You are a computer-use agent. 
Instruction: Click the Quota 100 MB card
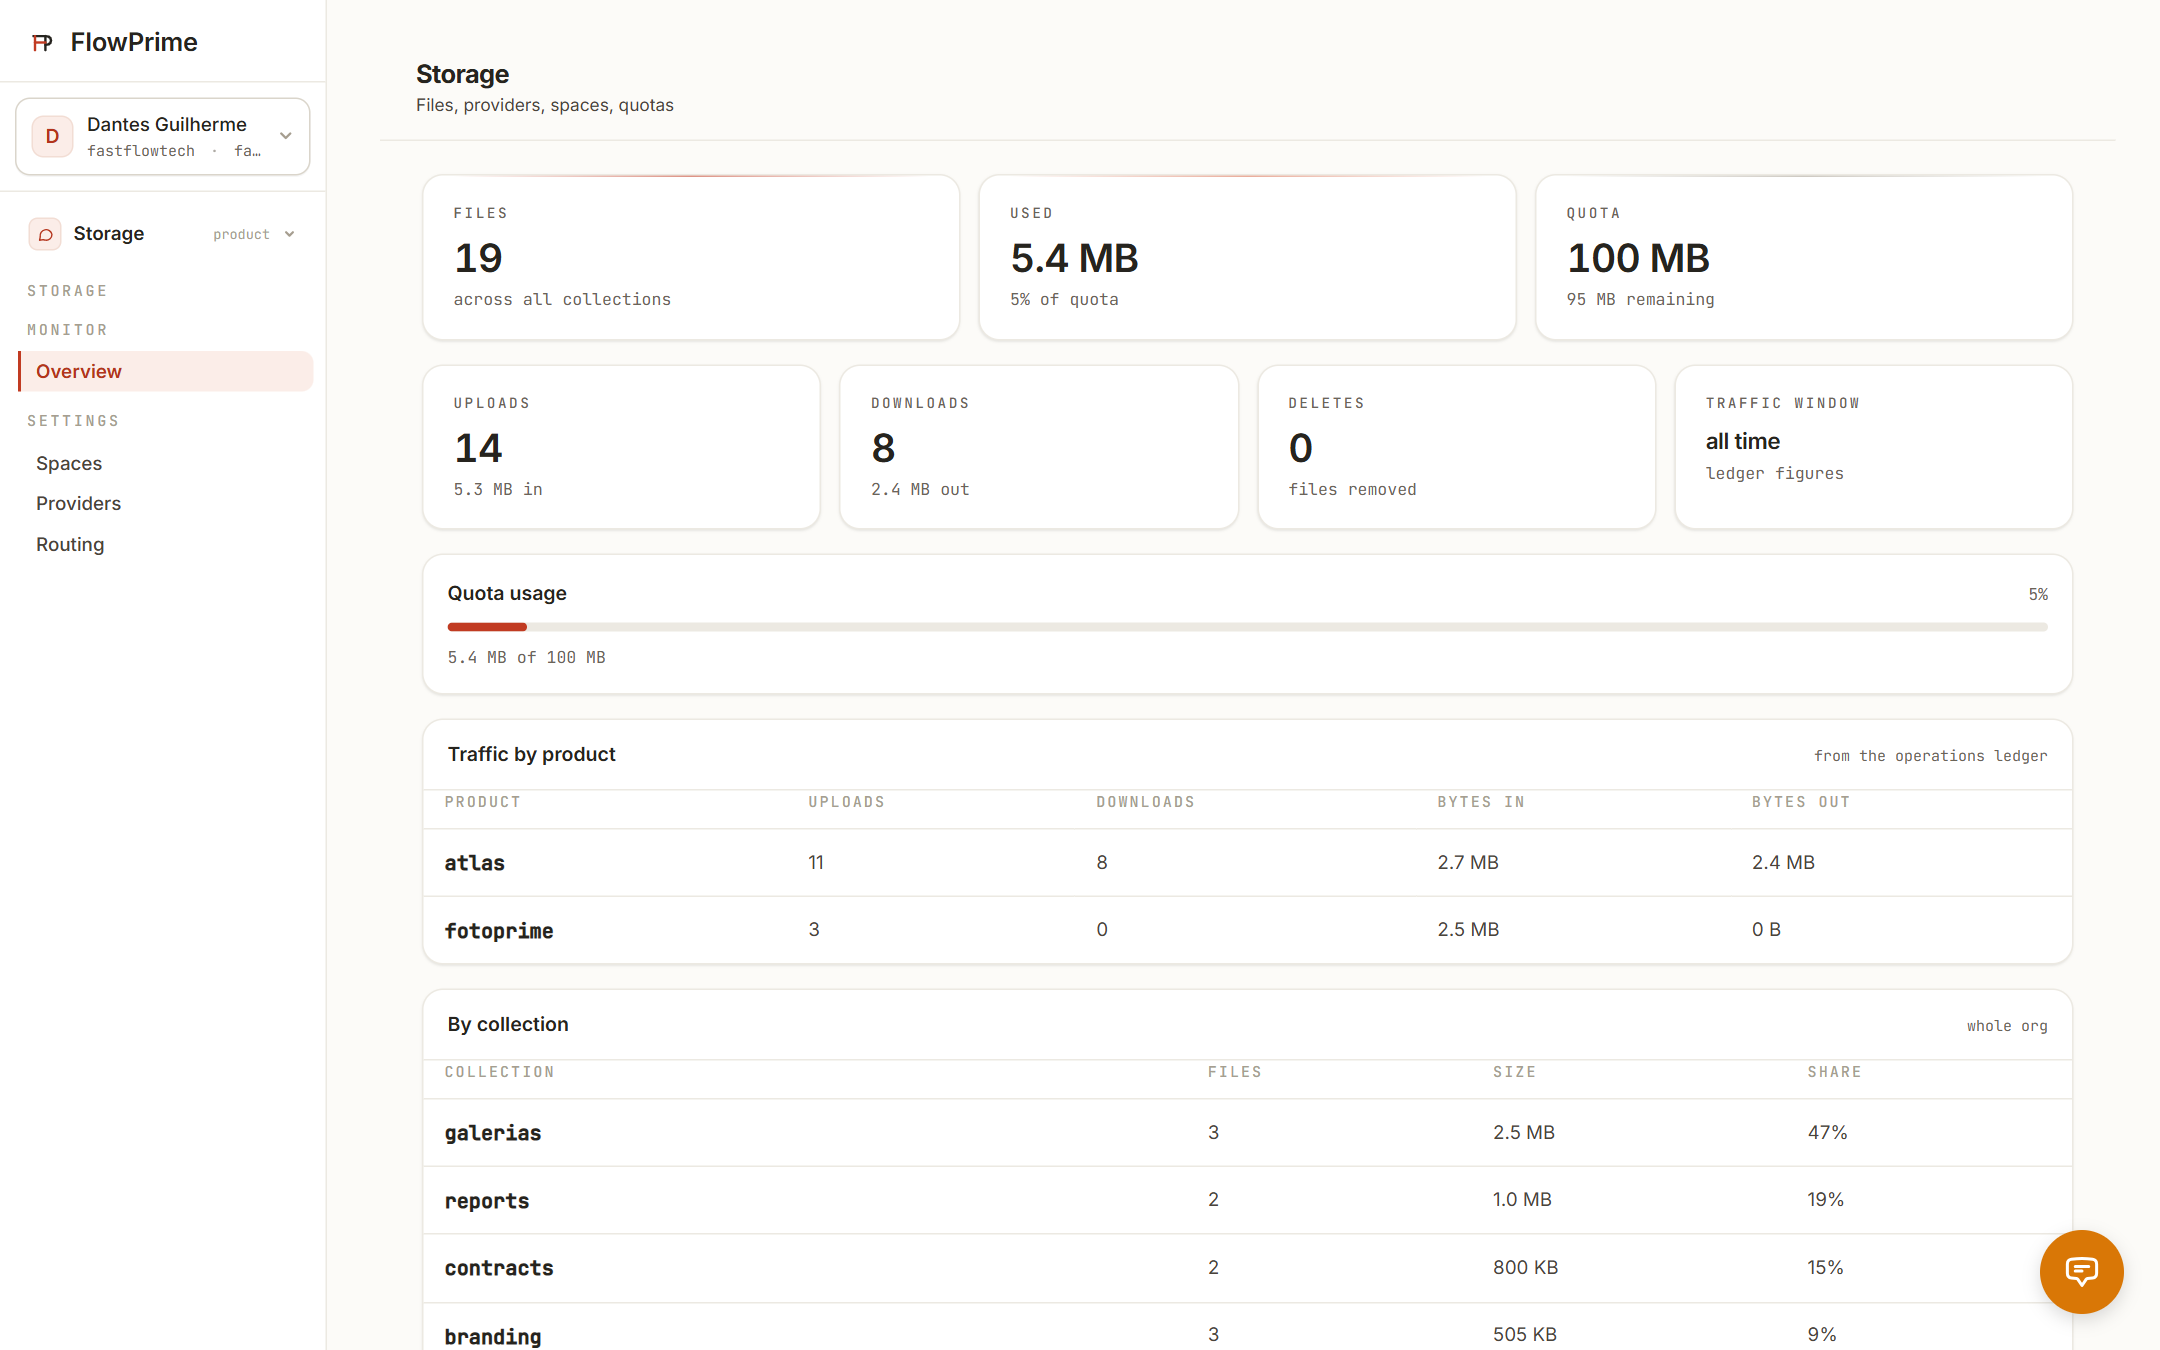1803,257
